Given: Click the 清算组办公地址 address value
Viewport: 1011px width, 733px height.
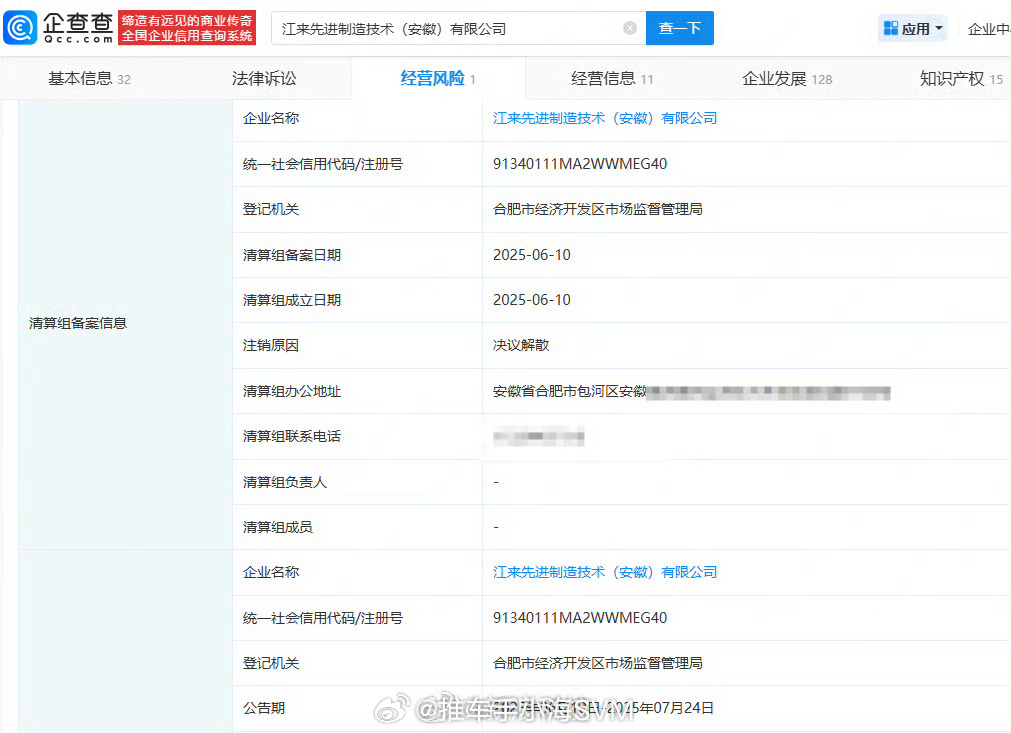Looking at the screenshot, I should 691,391.
